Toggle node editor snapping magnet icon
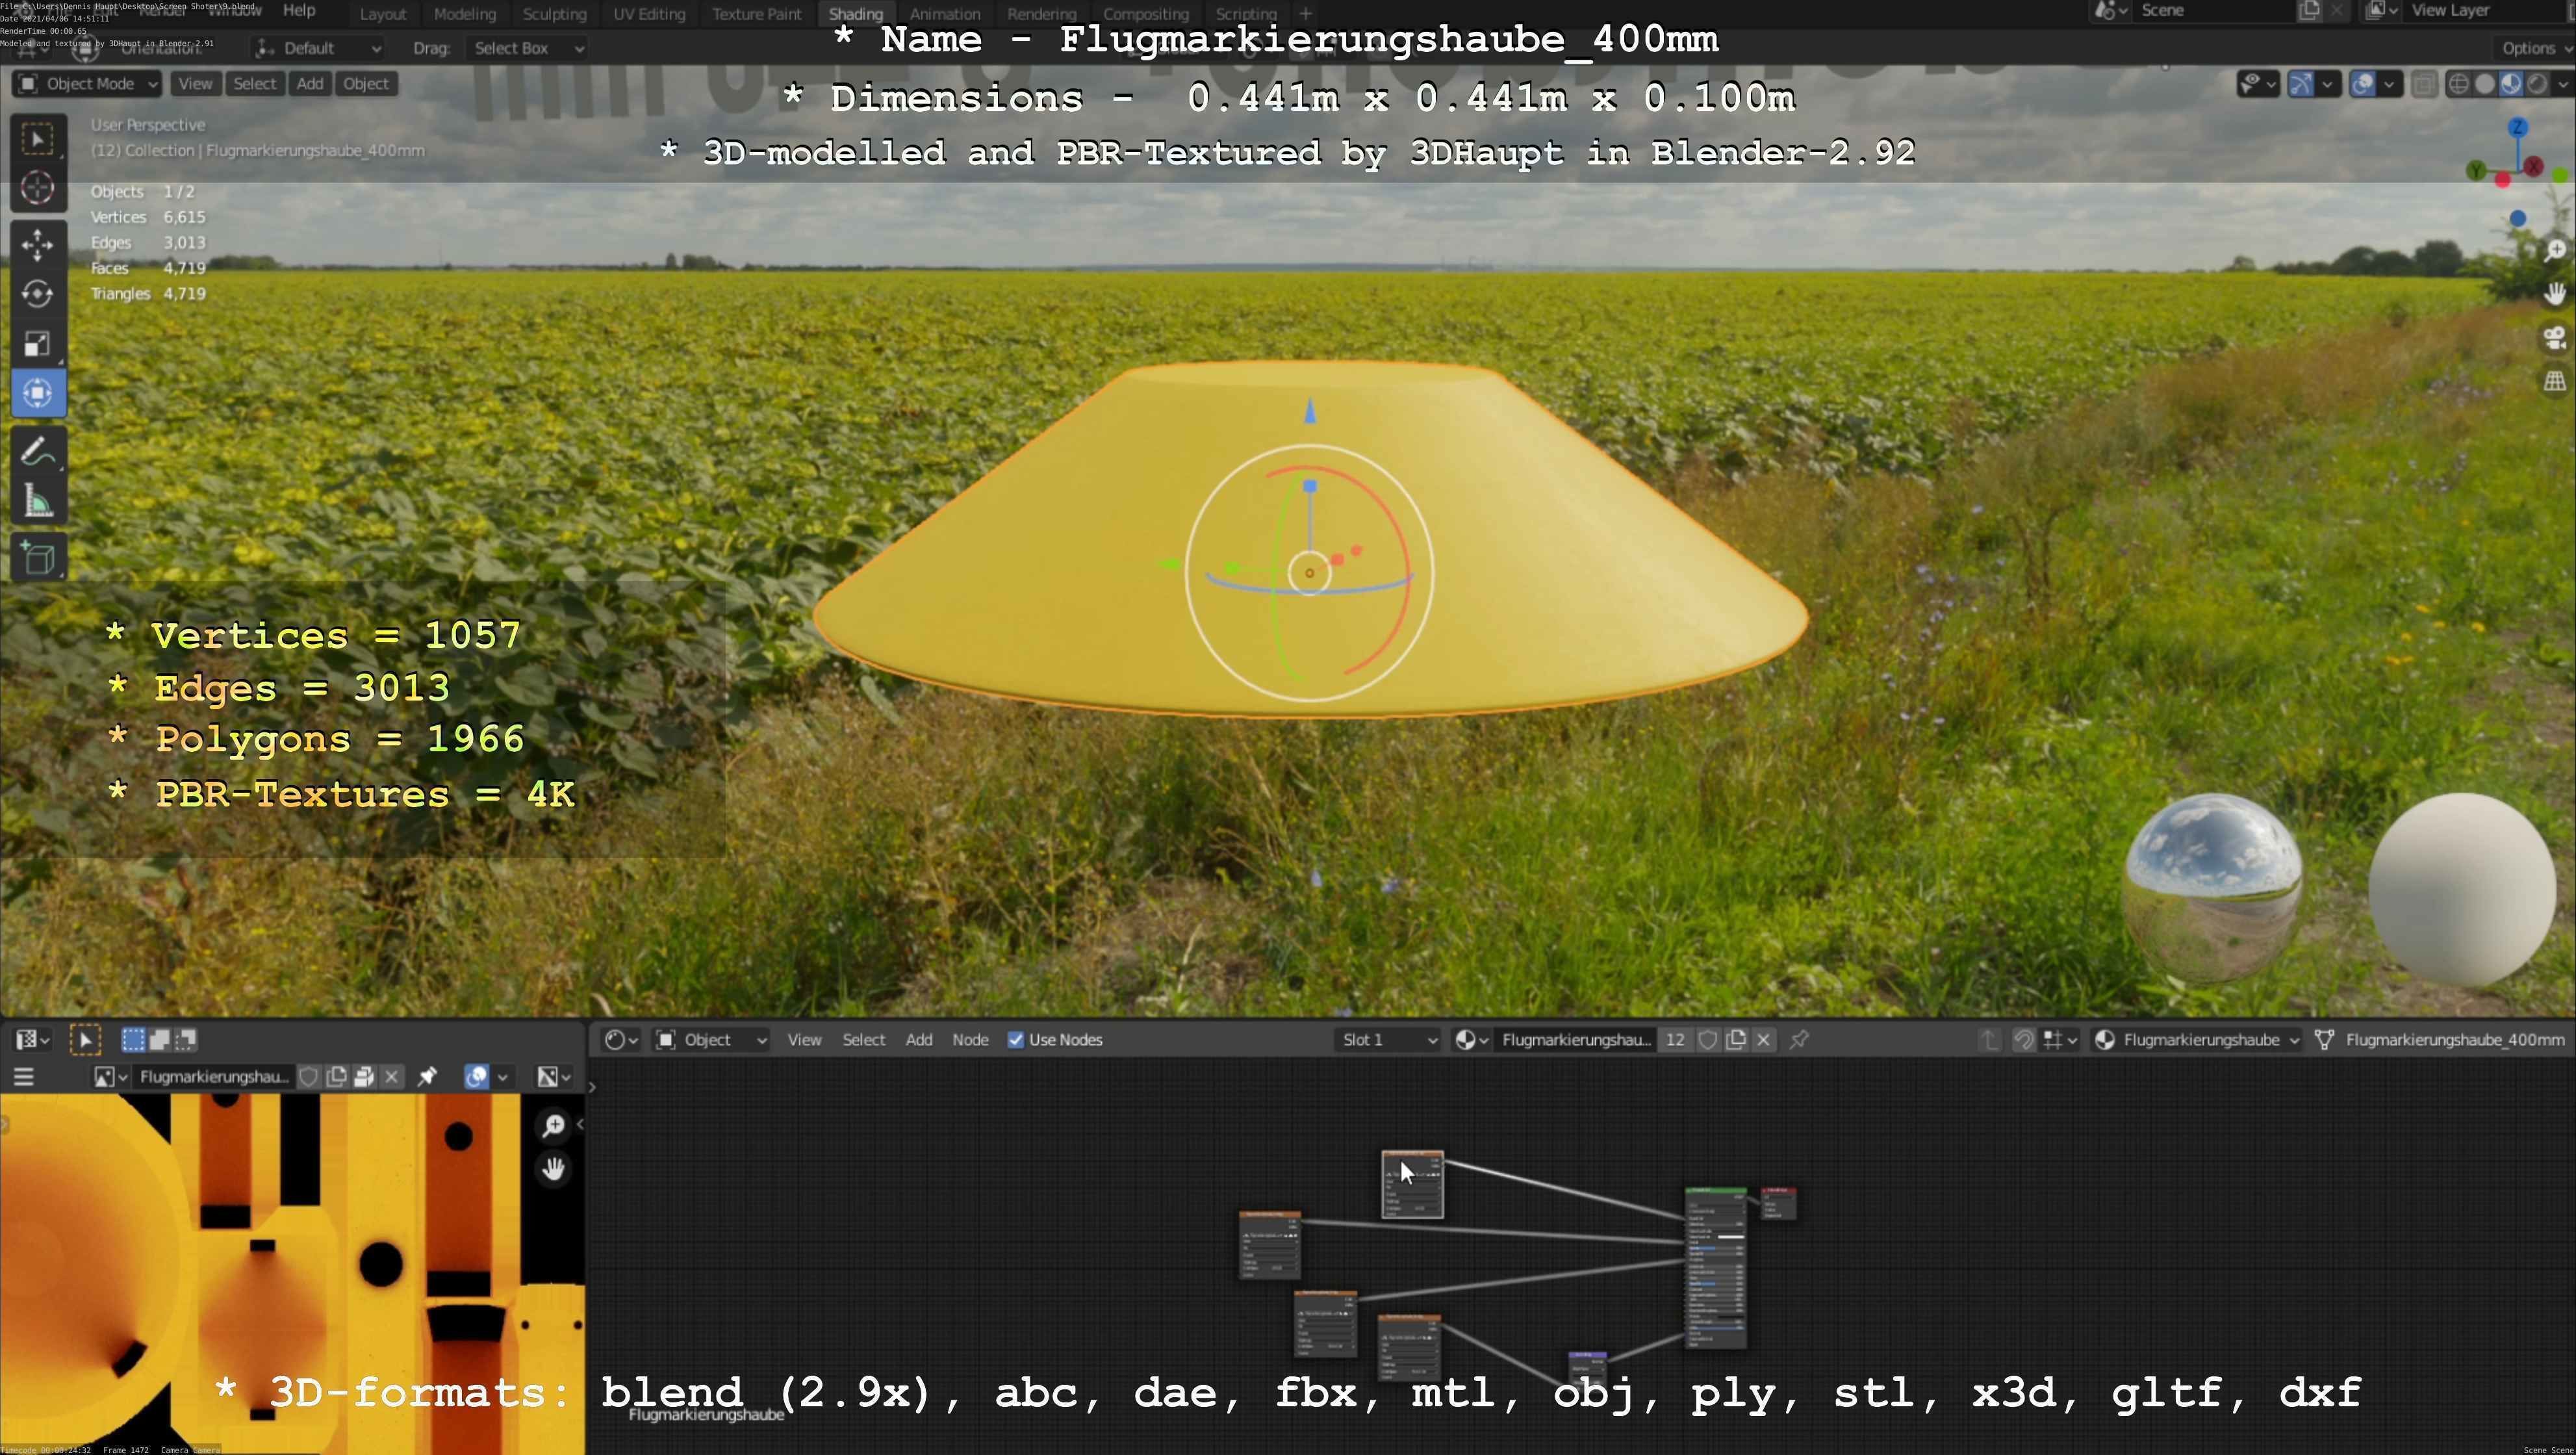Screen dimensions: 2576x1455 (x=2023, y=1040)
